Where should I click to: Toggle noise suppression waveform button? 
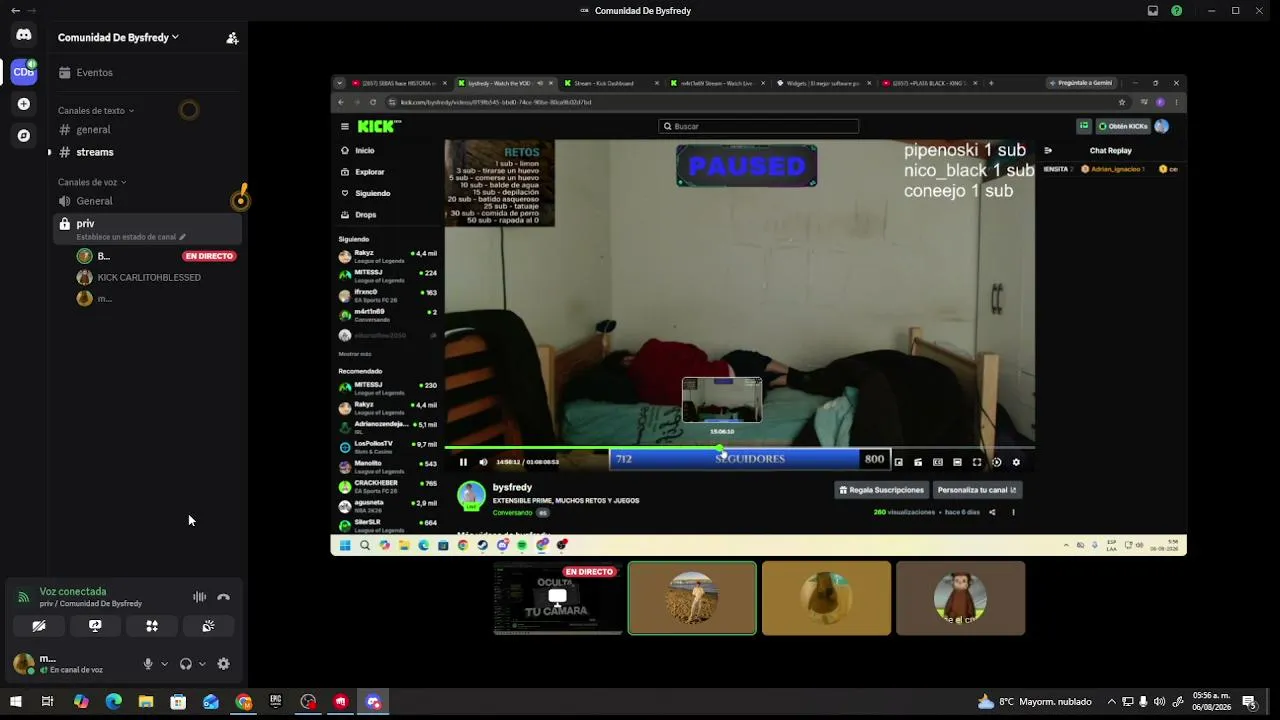[200, 597]
